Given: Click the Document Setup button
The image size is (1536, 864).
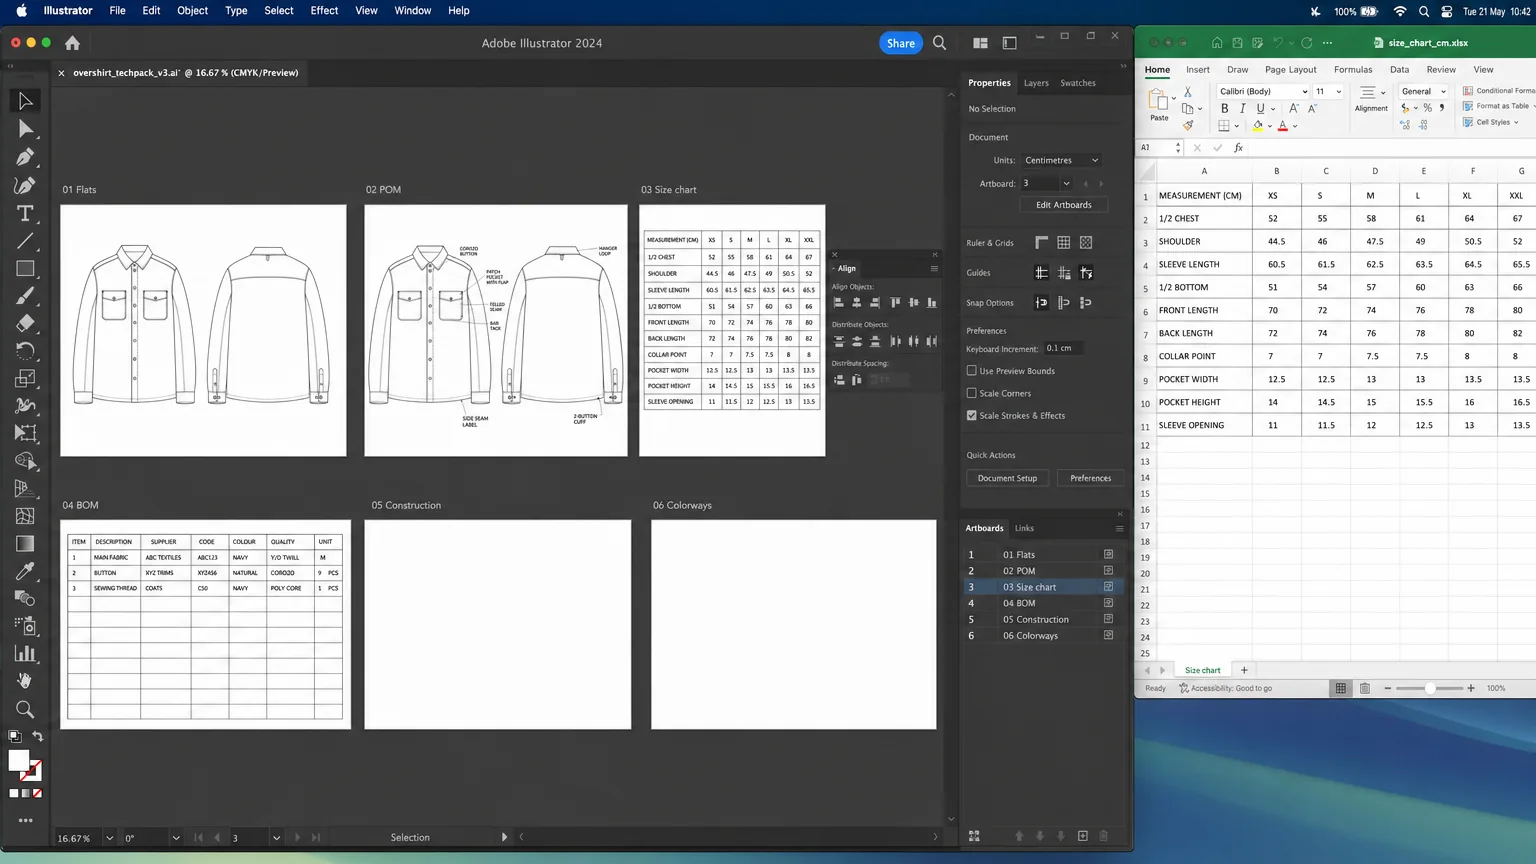Looking at the screenshot, I should tap(1007, 478).
